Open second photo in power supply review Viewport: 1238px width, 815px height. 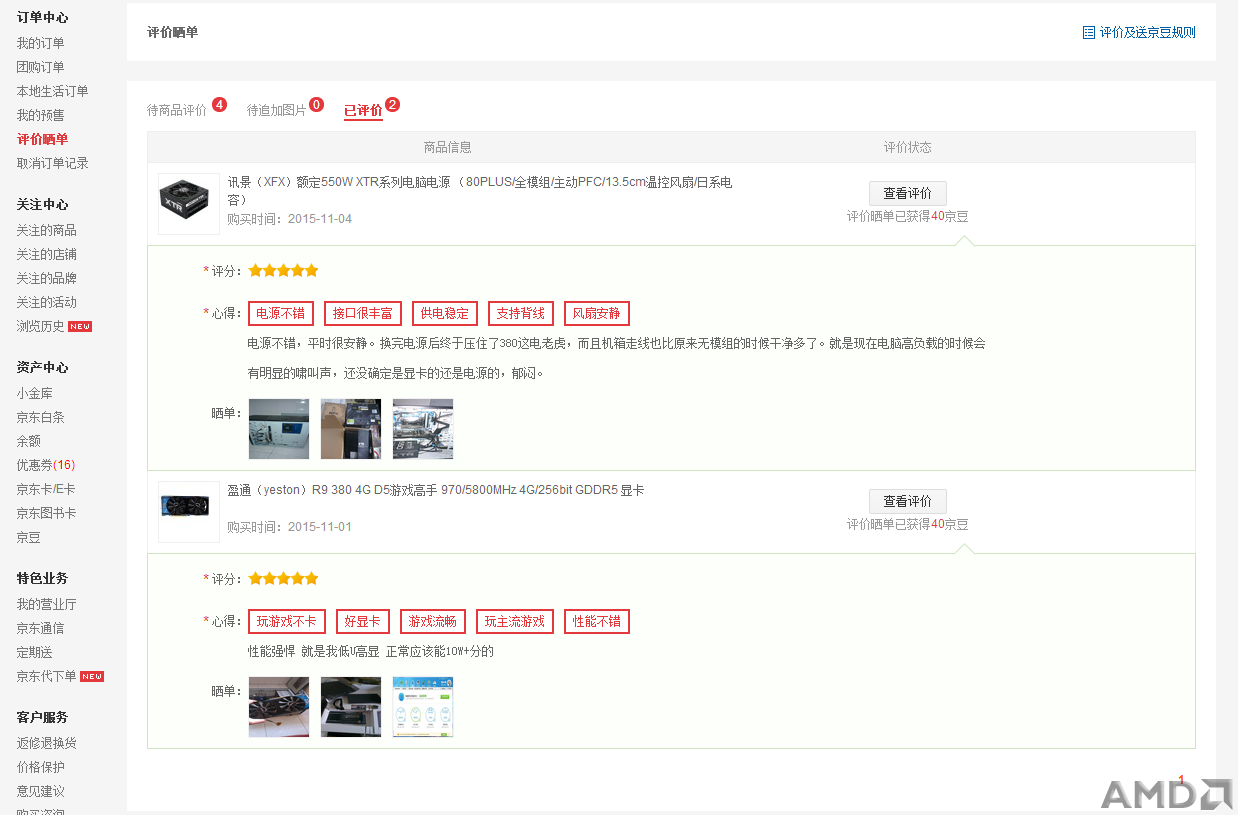pyautogui.click(x=351, y=429)
